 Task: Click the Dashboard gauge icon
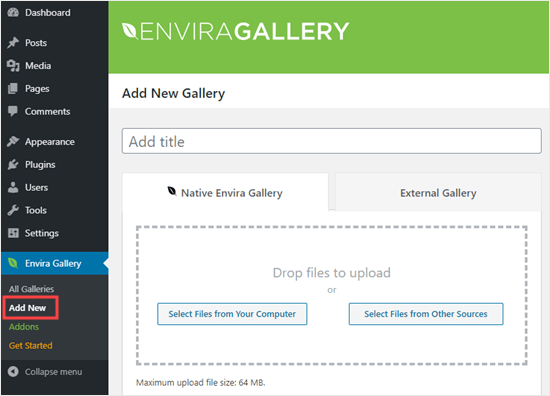(x=13, y=13)
